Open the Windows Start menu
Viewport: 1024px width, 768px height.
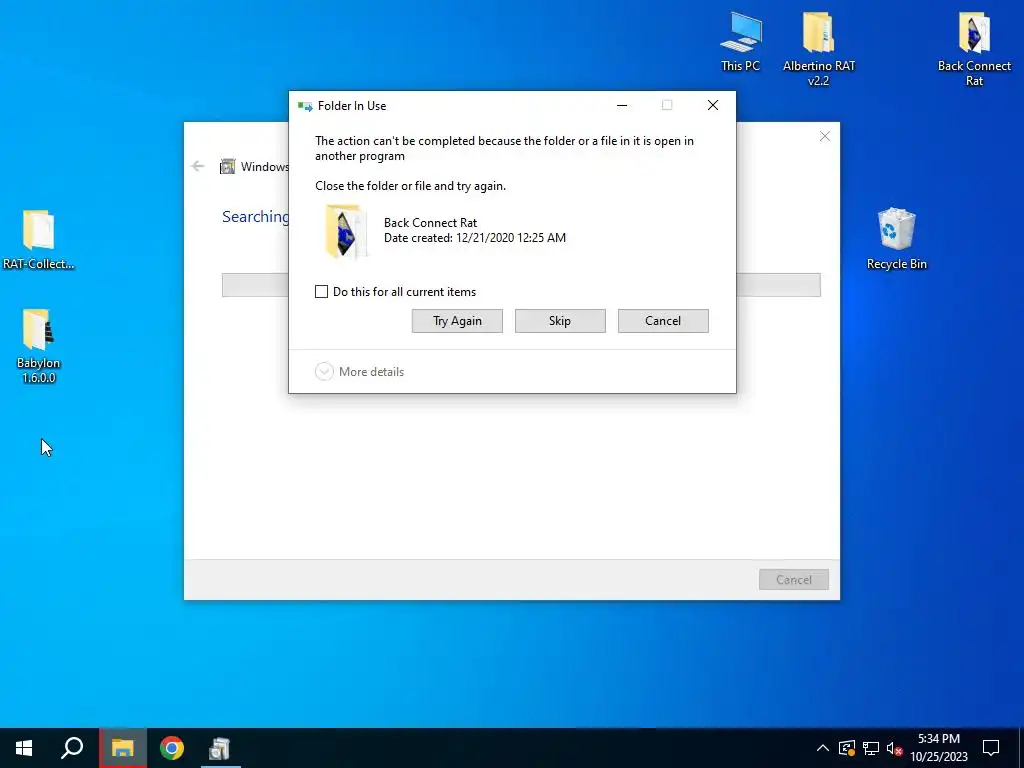tap(24, 748)
